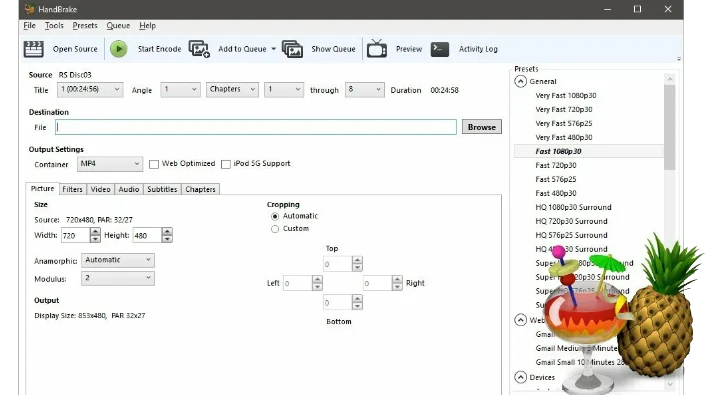Select the Custom cropping radio button
The image size is (706, 395).
pos(275,229)
